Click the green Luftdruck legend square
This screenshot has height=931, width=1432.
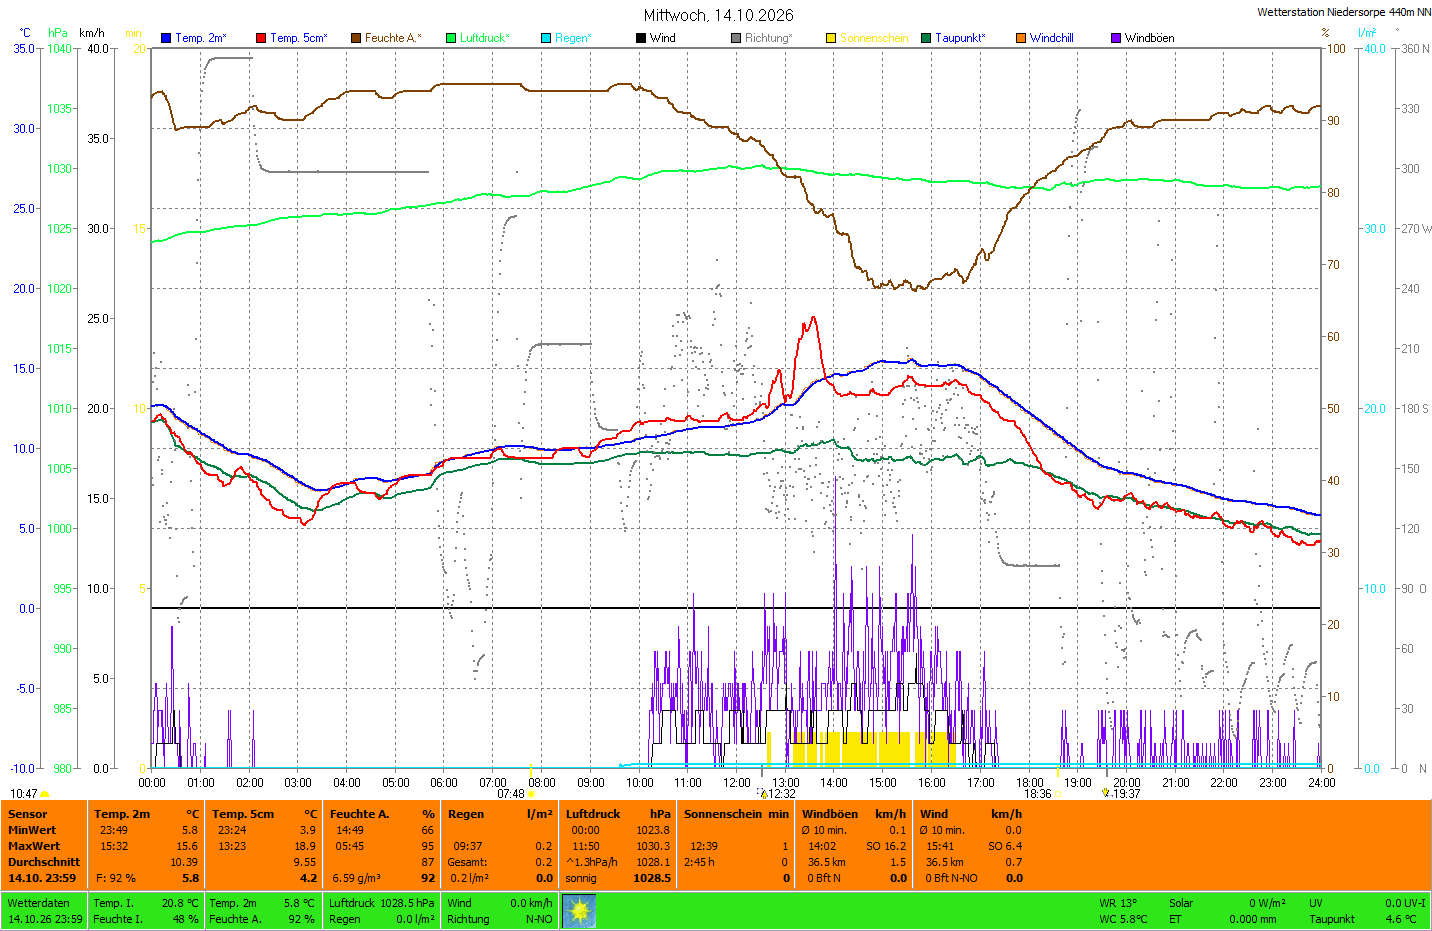coord(451,38)
